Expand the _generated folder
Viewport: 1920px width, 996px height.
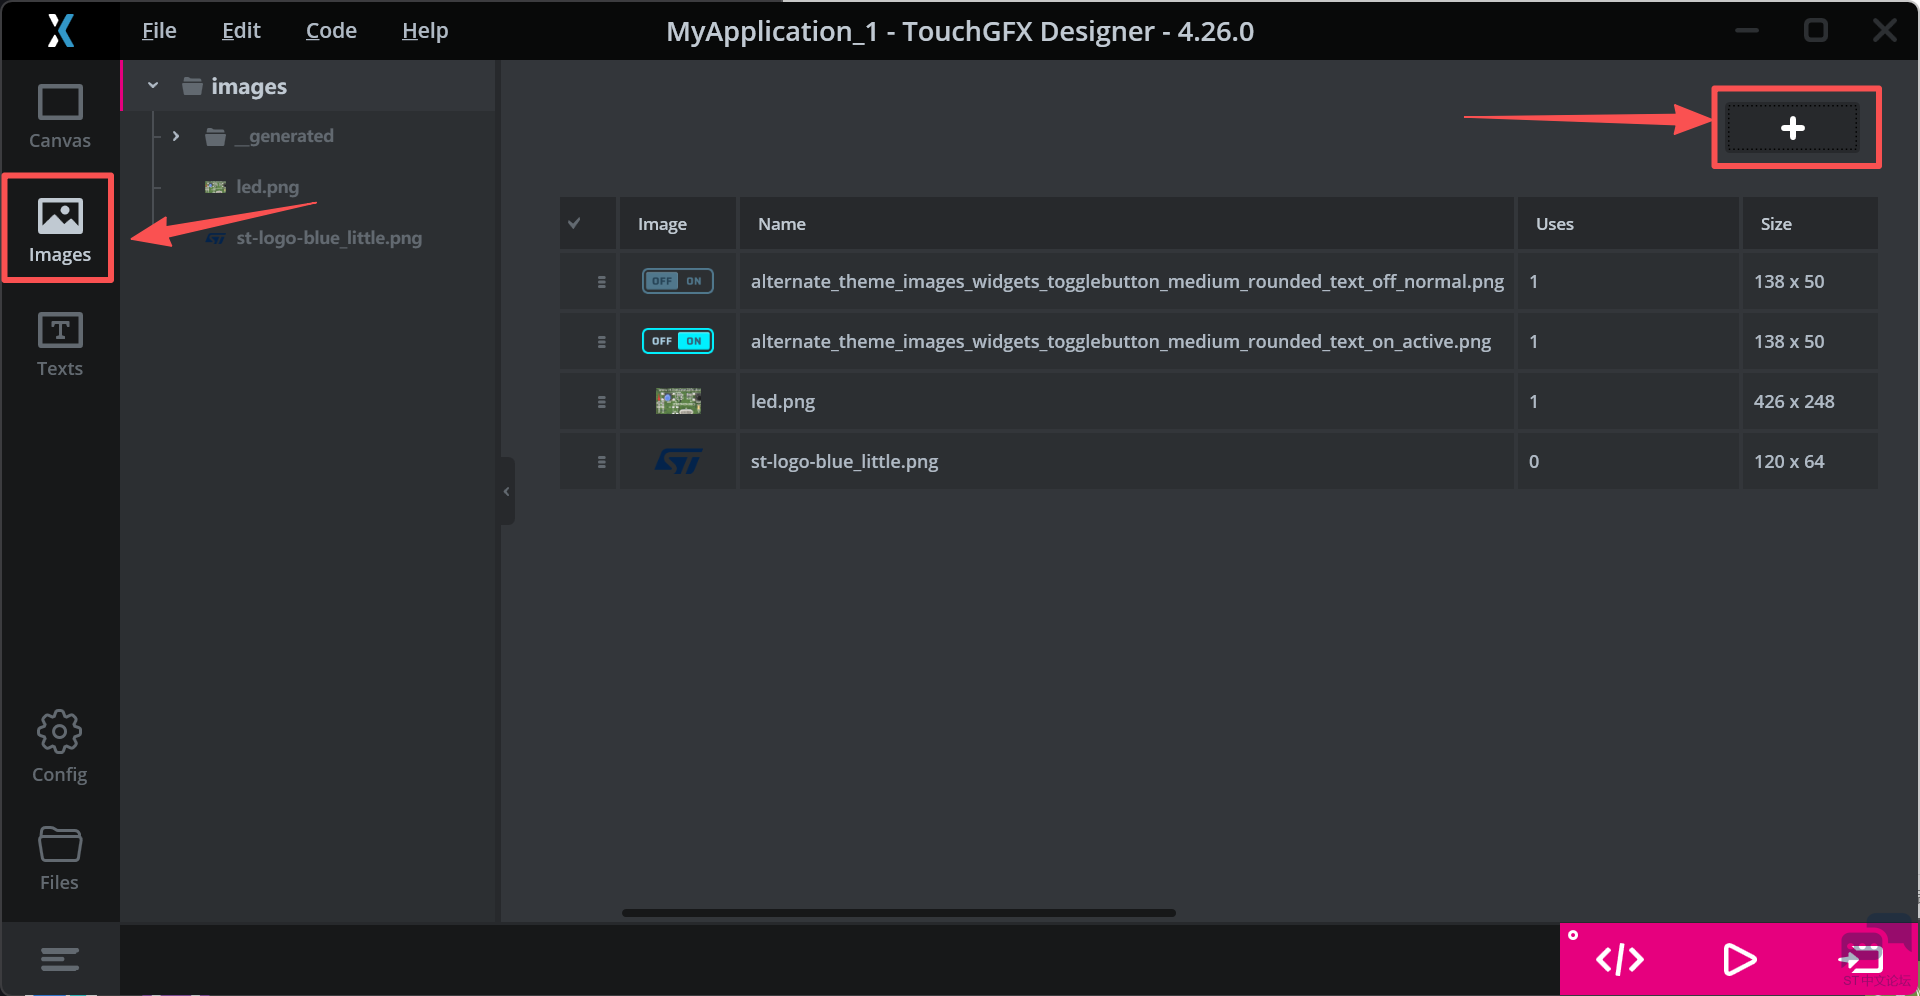(176, 136)
